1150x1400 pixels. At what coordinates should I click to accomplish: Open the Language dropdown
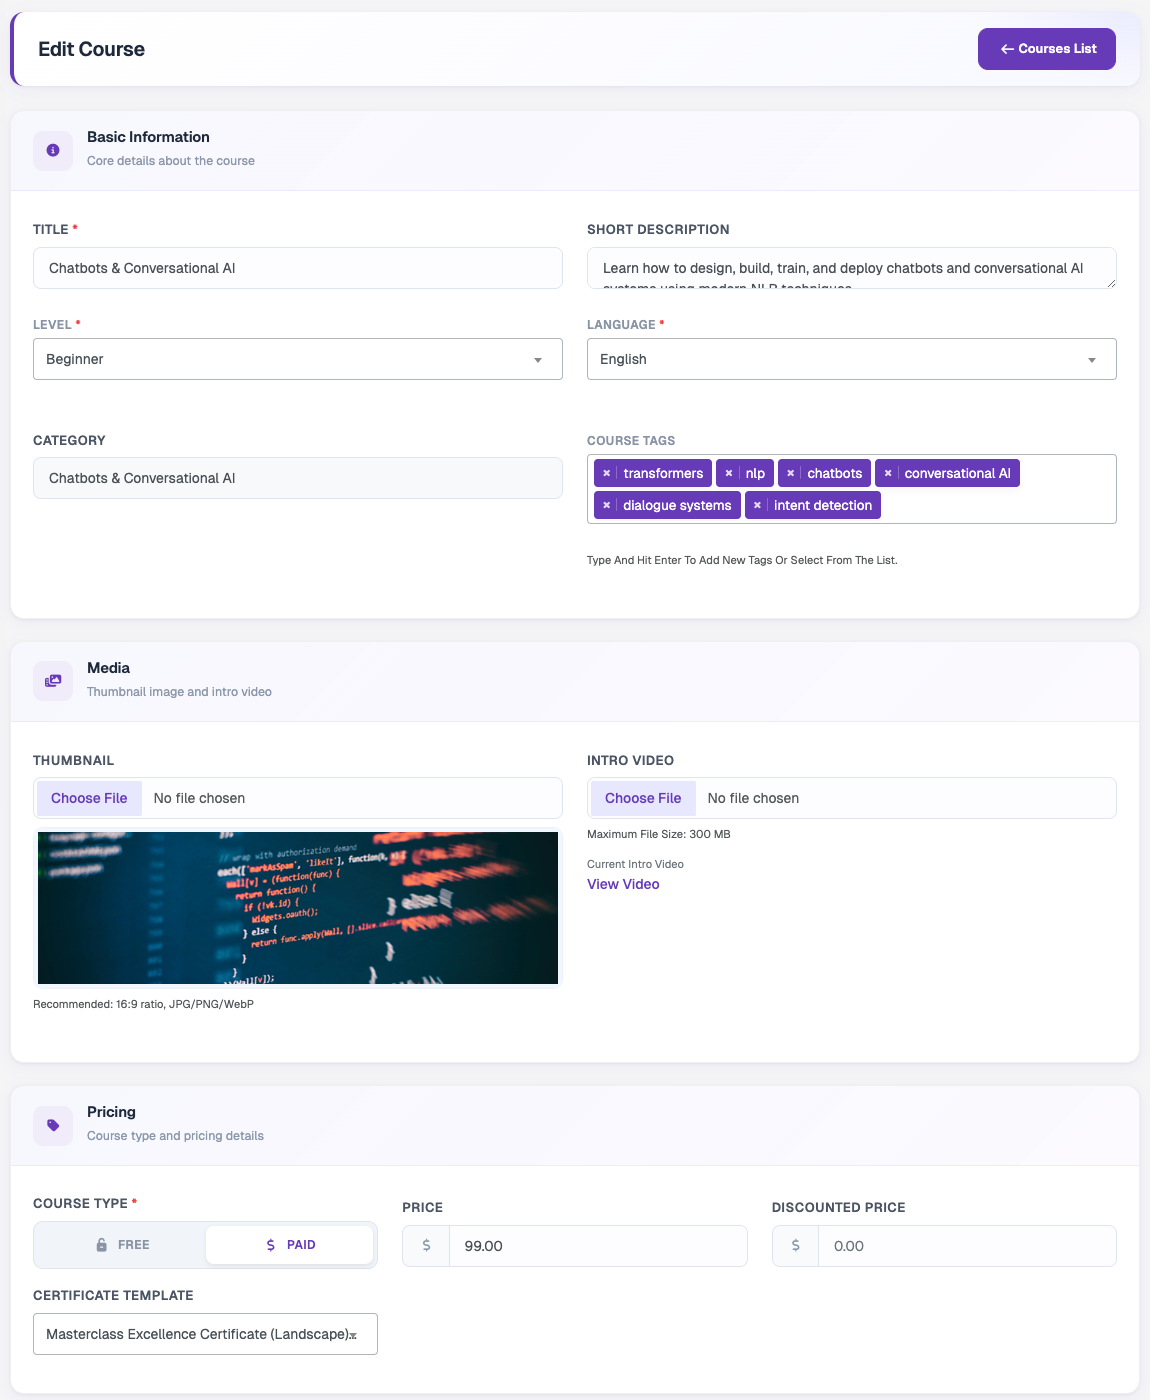tap(852, 359)
